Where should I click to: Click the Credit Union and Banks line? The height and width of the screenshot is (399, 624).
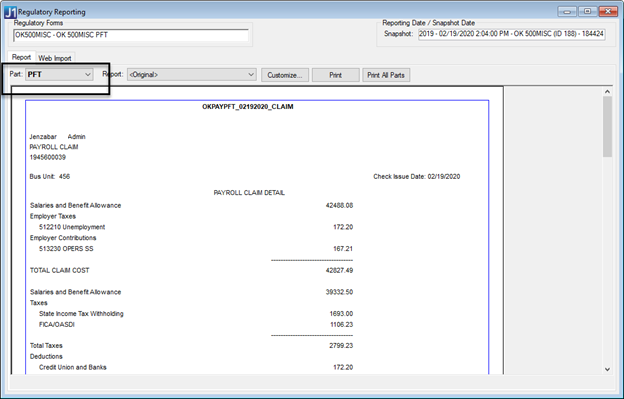click(x=73, y=367)
